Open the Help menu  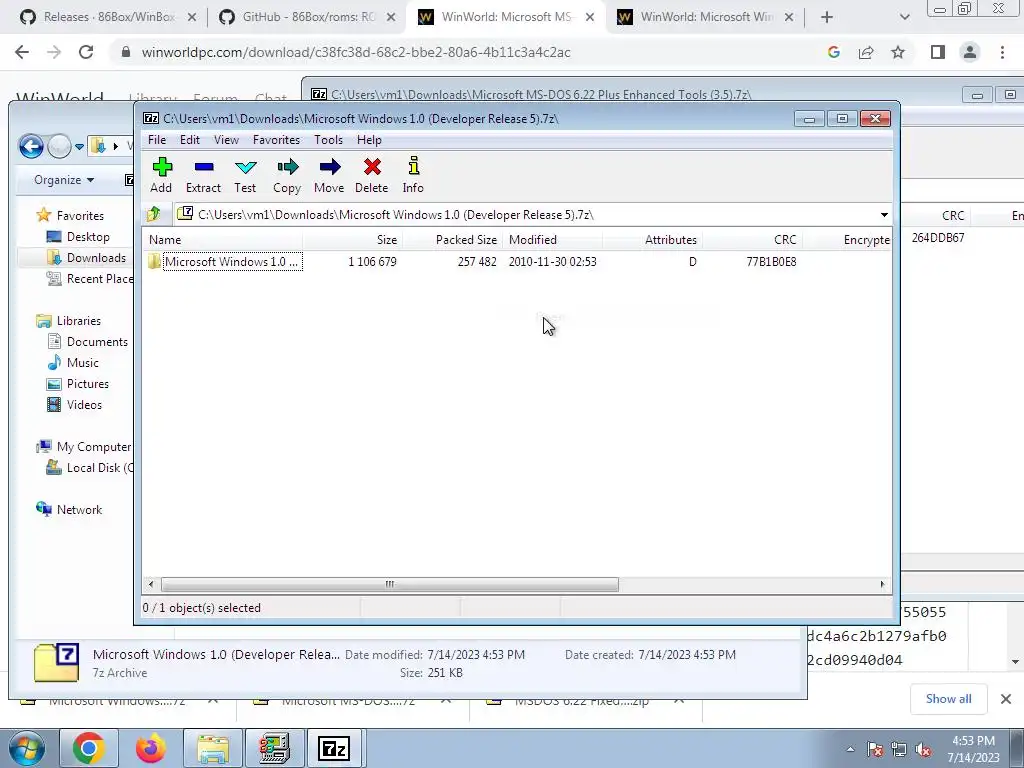pyautogui.click(x=369, y=140)
